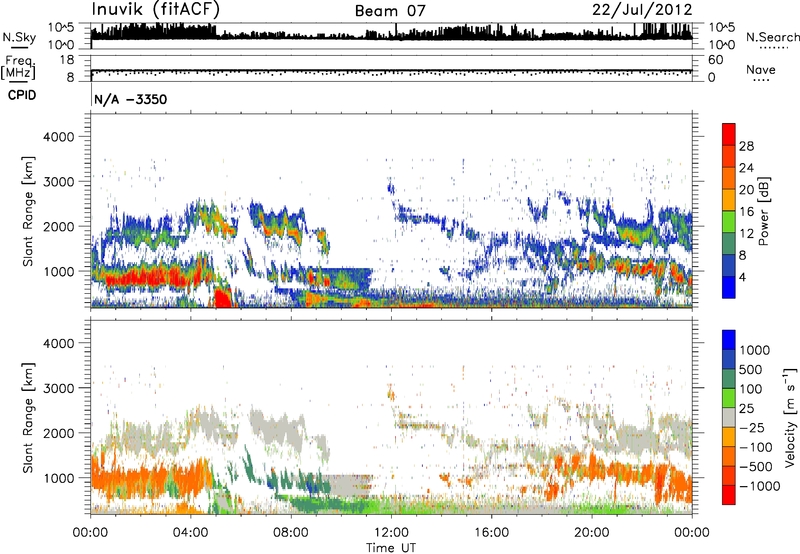This screenshot has height=554, width=800.
Task: Click the "-1000" tick on Velocity colorbar
Action: coord(760,486)
